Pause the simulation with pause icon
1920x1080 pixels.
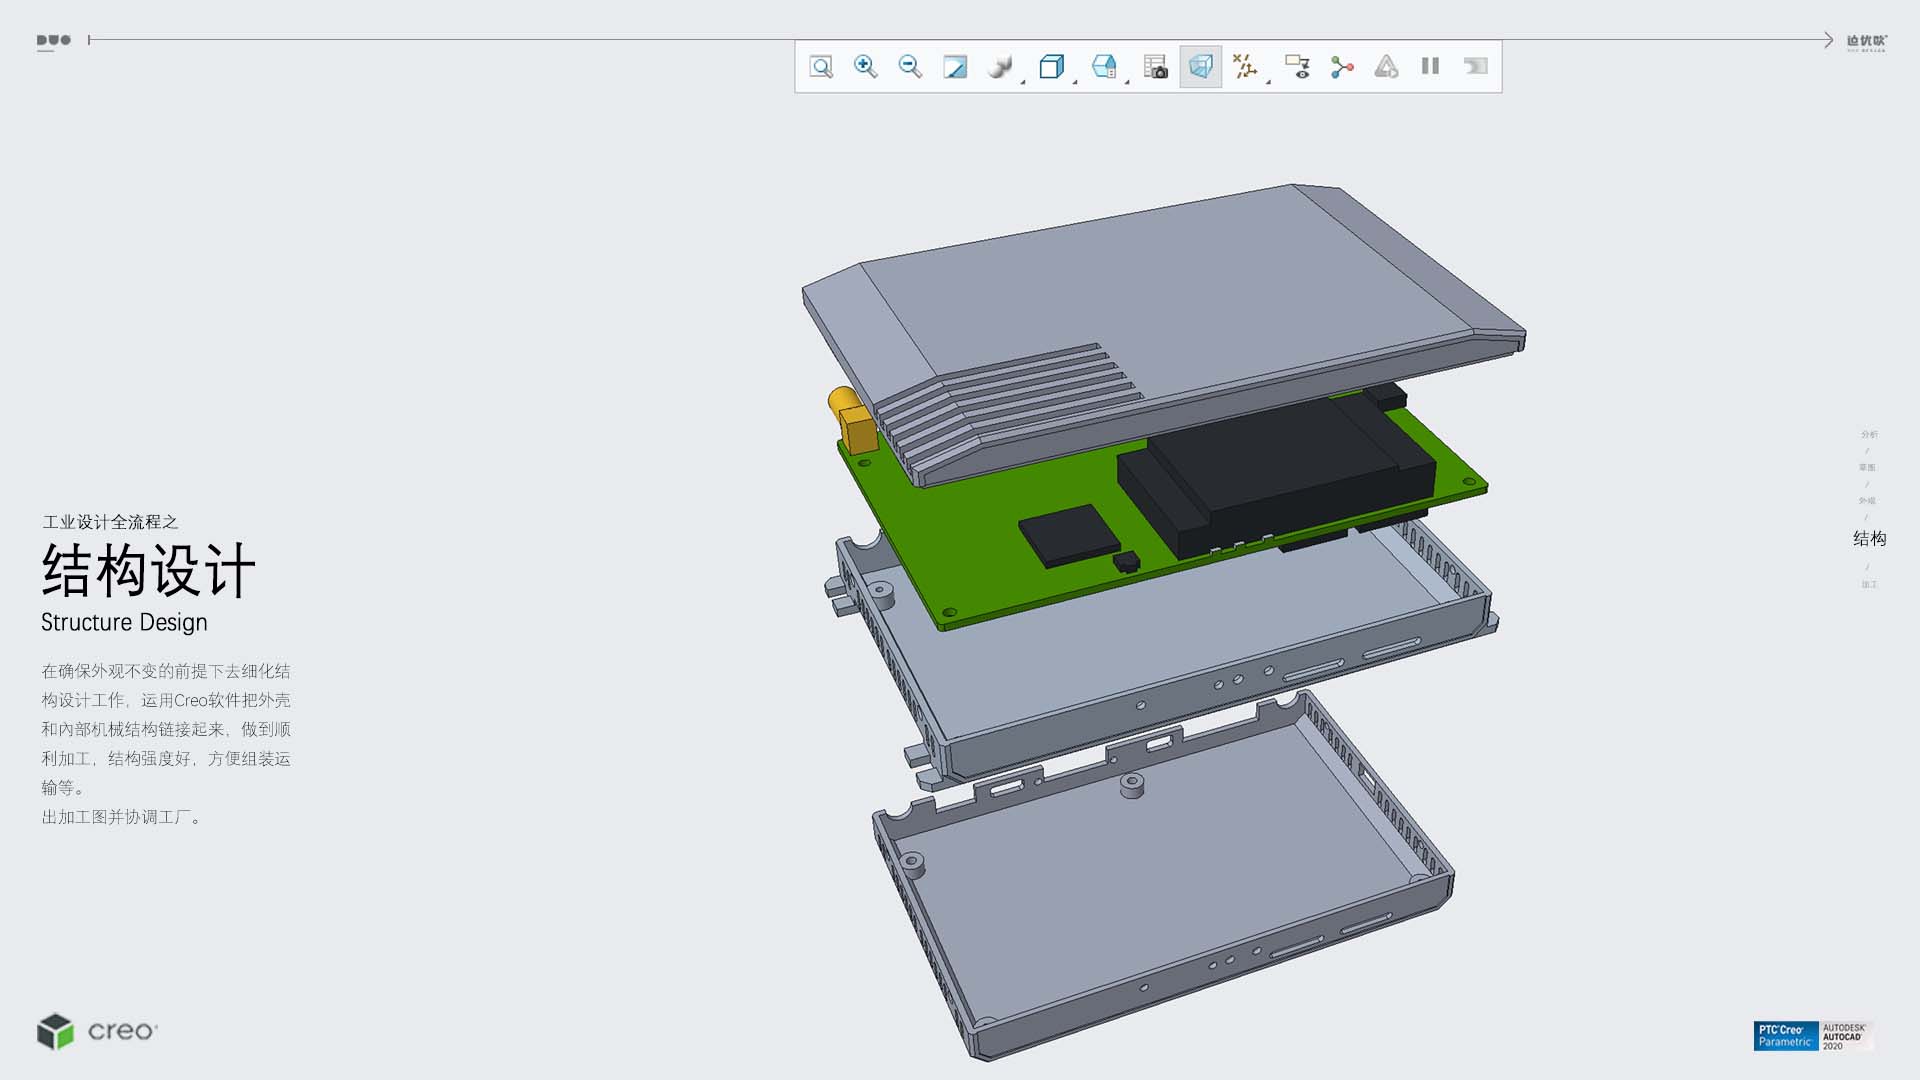tap(1430, 67)
